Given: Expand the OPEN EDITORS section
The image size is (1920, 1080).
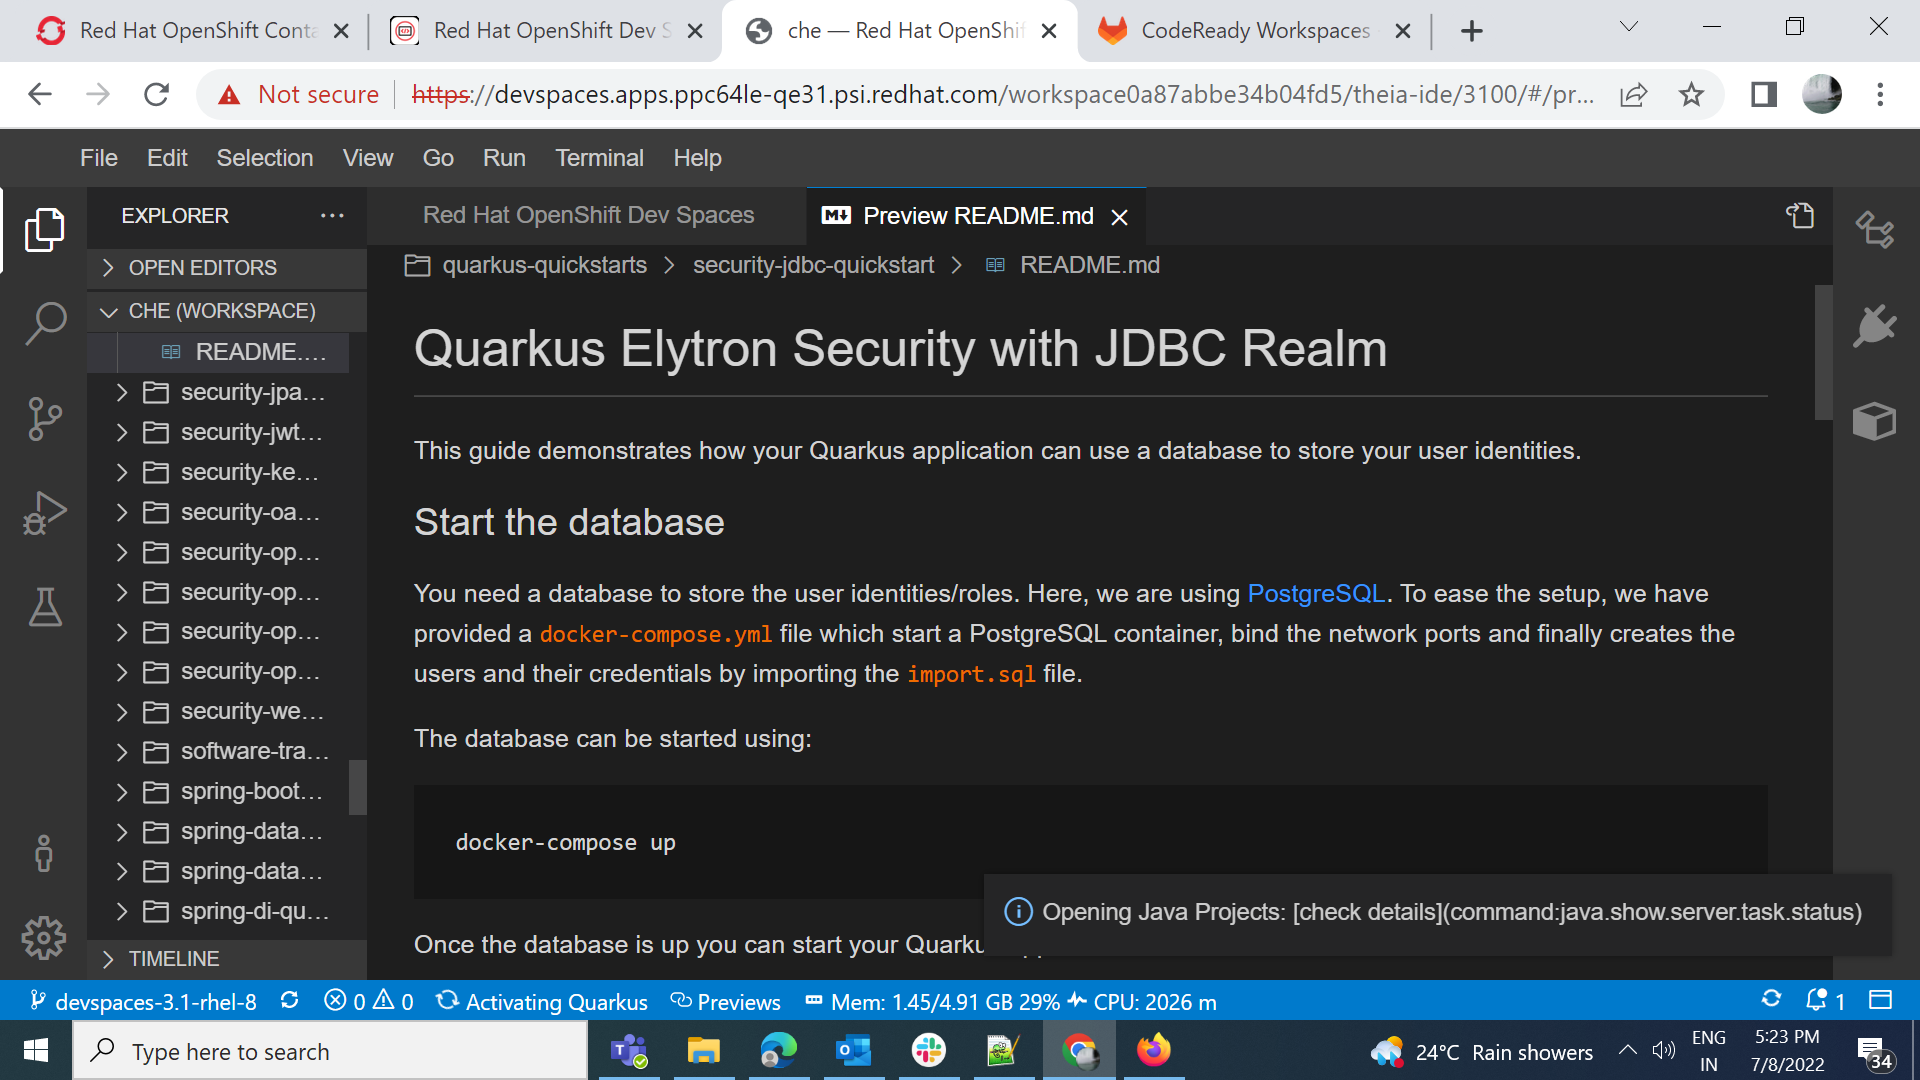Looking at the screenshot, I should (203, 268).
